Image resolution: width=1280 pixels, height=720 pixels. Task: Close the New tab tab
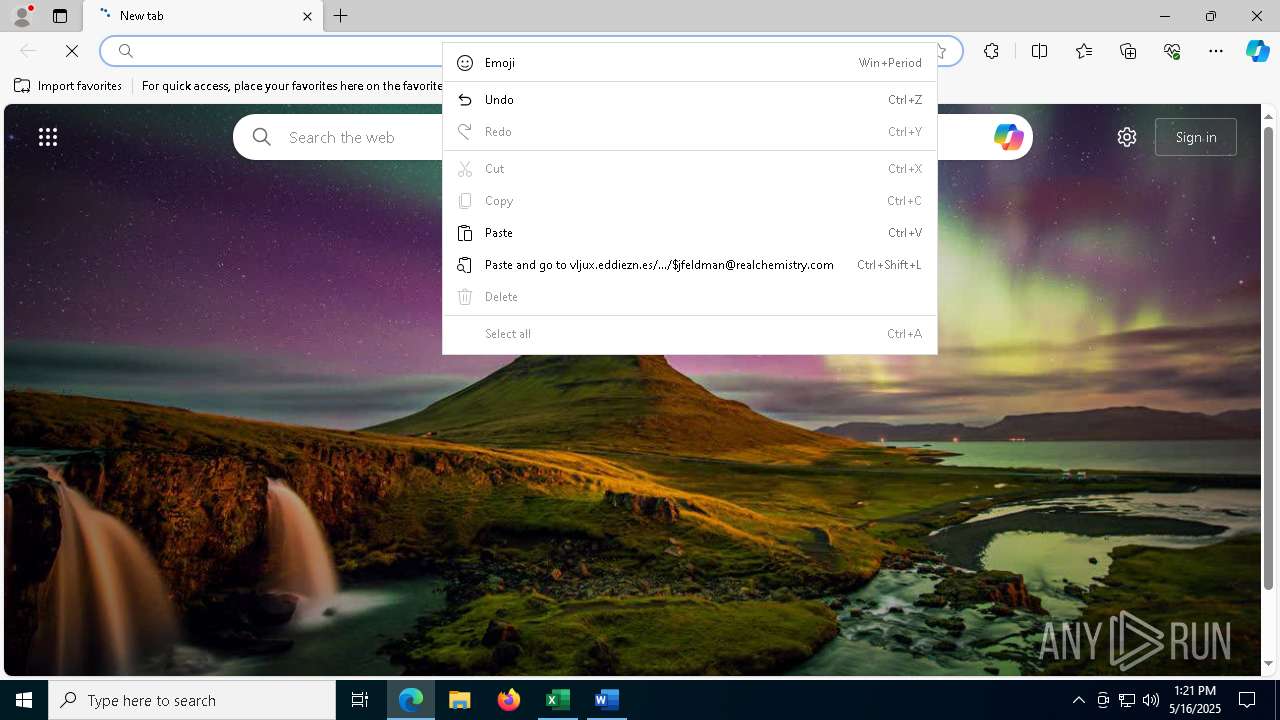click(307, 16)
